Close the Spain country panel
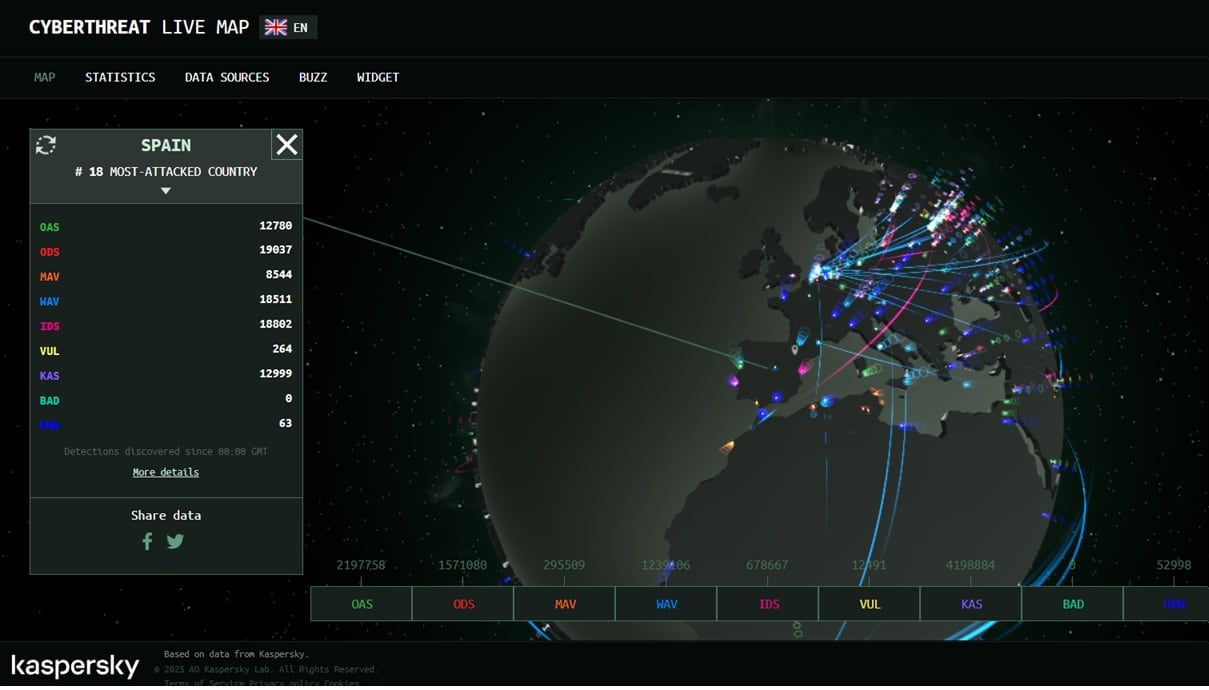Screen dimensions: 1209x690 [287, 145]
